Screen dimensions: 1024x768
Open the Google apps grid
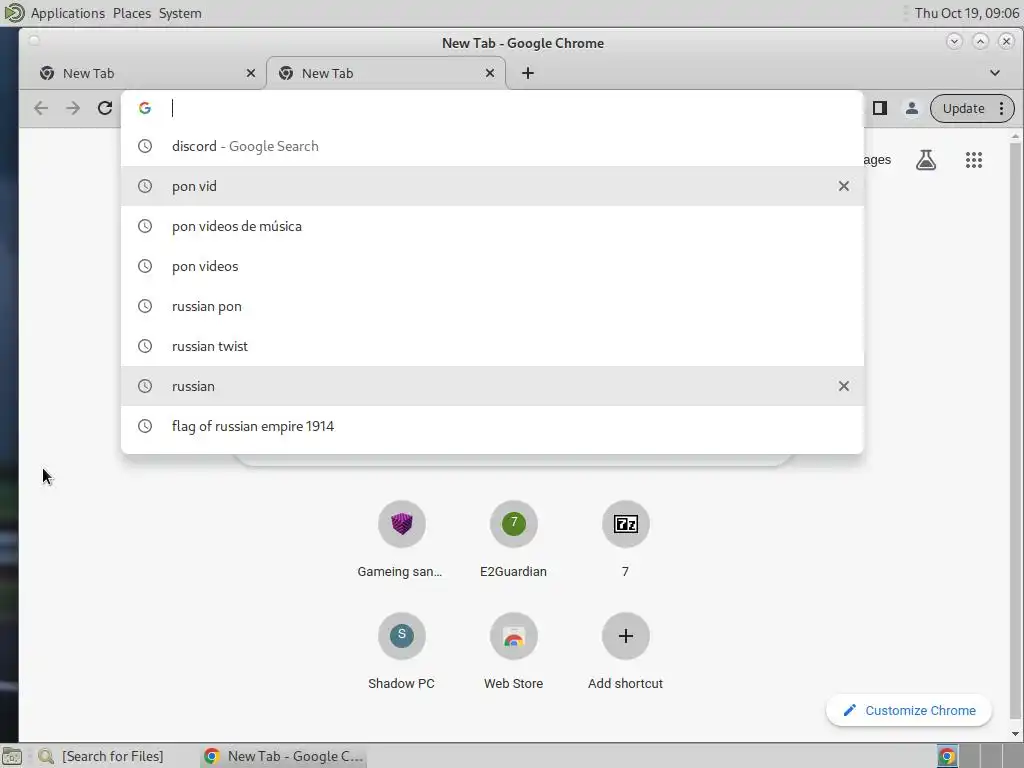point(974,160)
